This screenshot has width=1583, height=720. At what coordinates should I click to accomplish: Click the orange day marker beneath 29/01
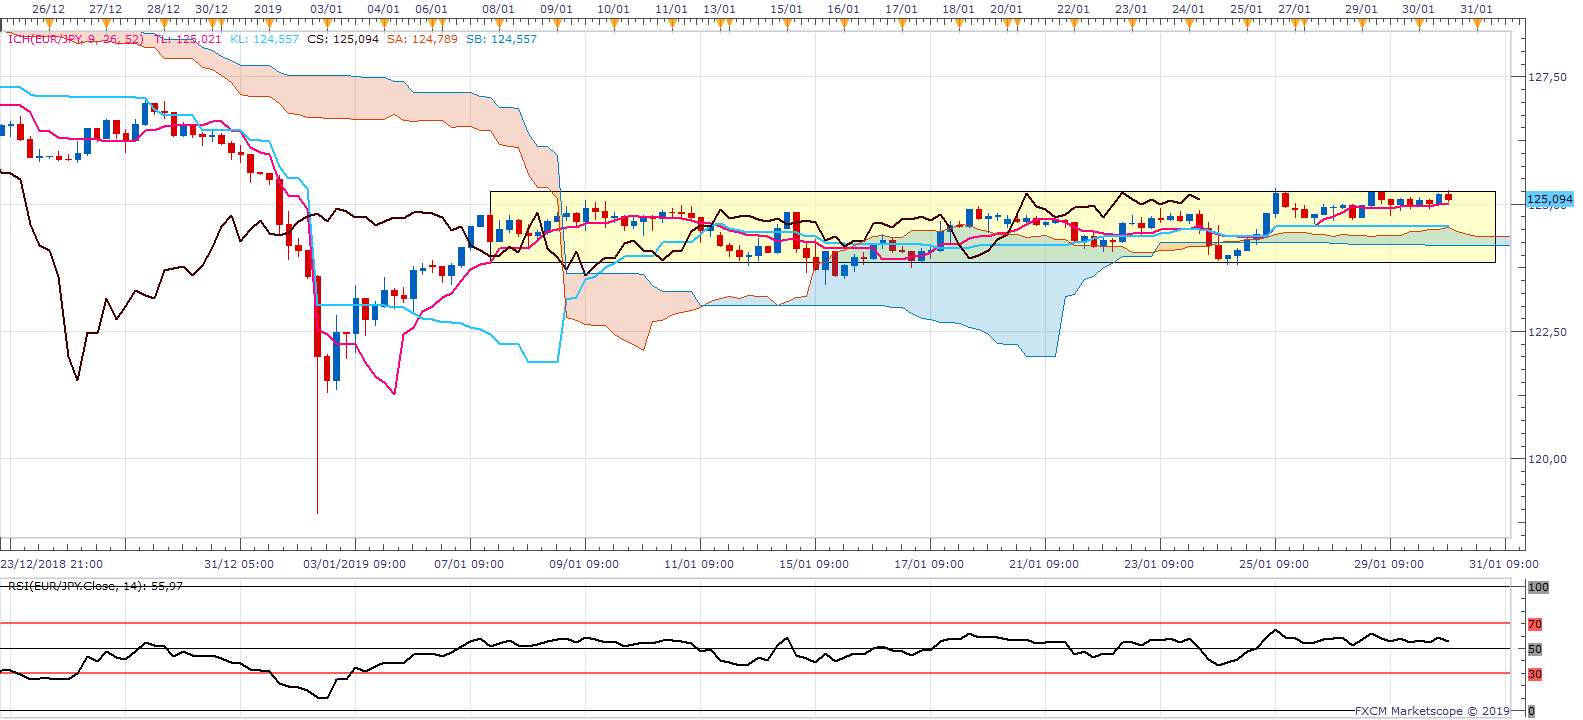1361,24
